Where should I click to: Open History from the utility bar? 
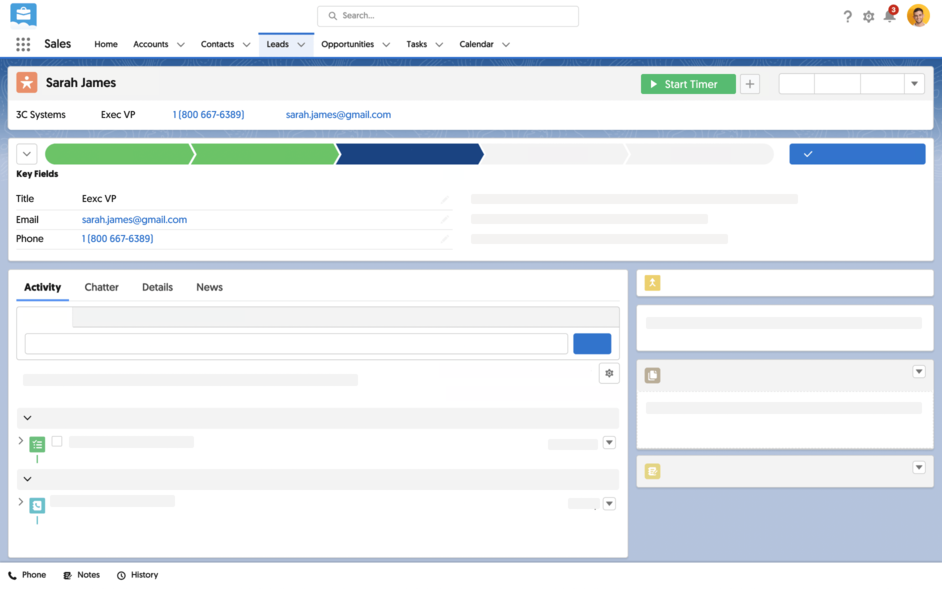137,574
